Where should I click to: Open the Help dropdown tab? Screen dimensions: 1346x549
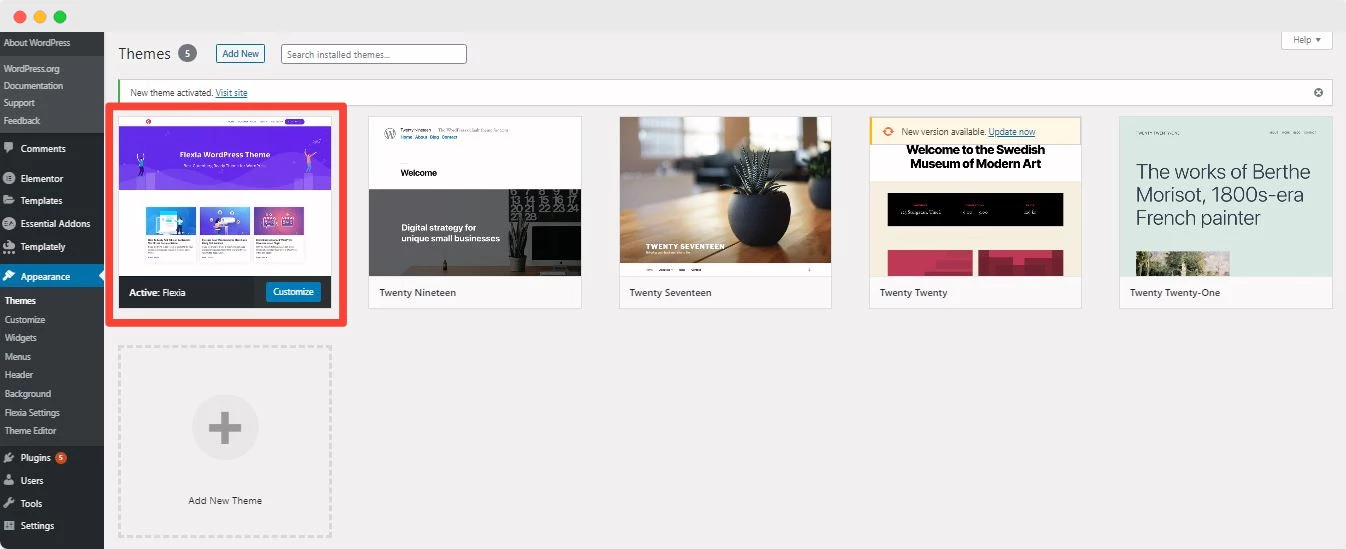pos(1306,40)
